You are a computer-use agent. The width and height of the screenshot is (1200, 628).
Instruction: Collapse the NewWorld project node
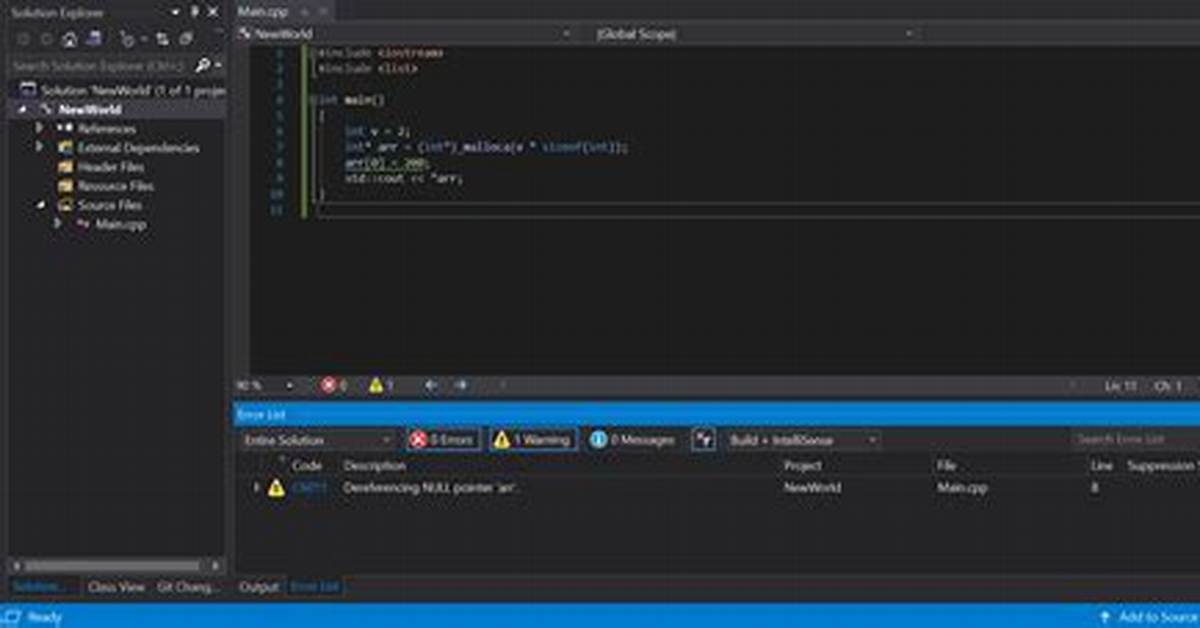click(x=22, y=109)
